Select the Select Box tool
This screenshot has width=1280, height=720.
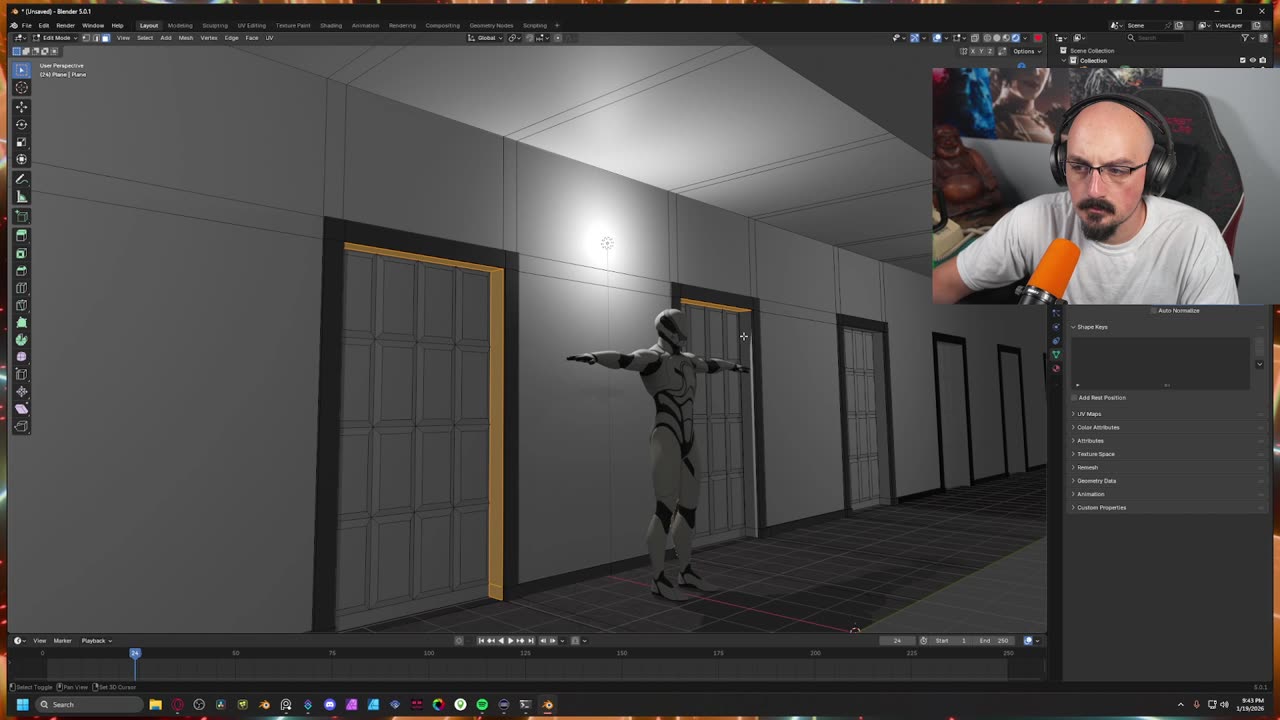pyautogui.click(x=21, y=70)
